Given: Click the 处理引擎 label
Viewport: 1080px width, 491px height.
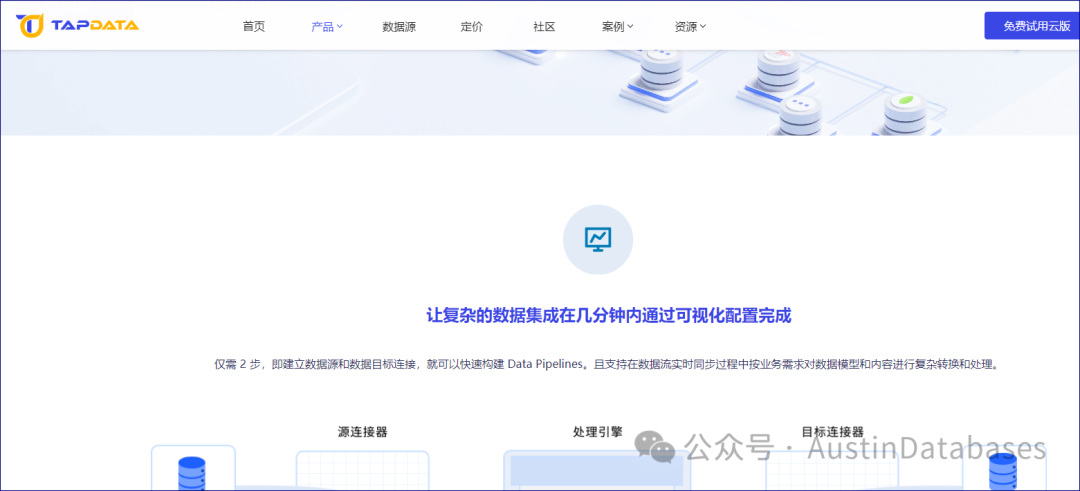Looking at the screenshot, I should [x=598, y=432].
